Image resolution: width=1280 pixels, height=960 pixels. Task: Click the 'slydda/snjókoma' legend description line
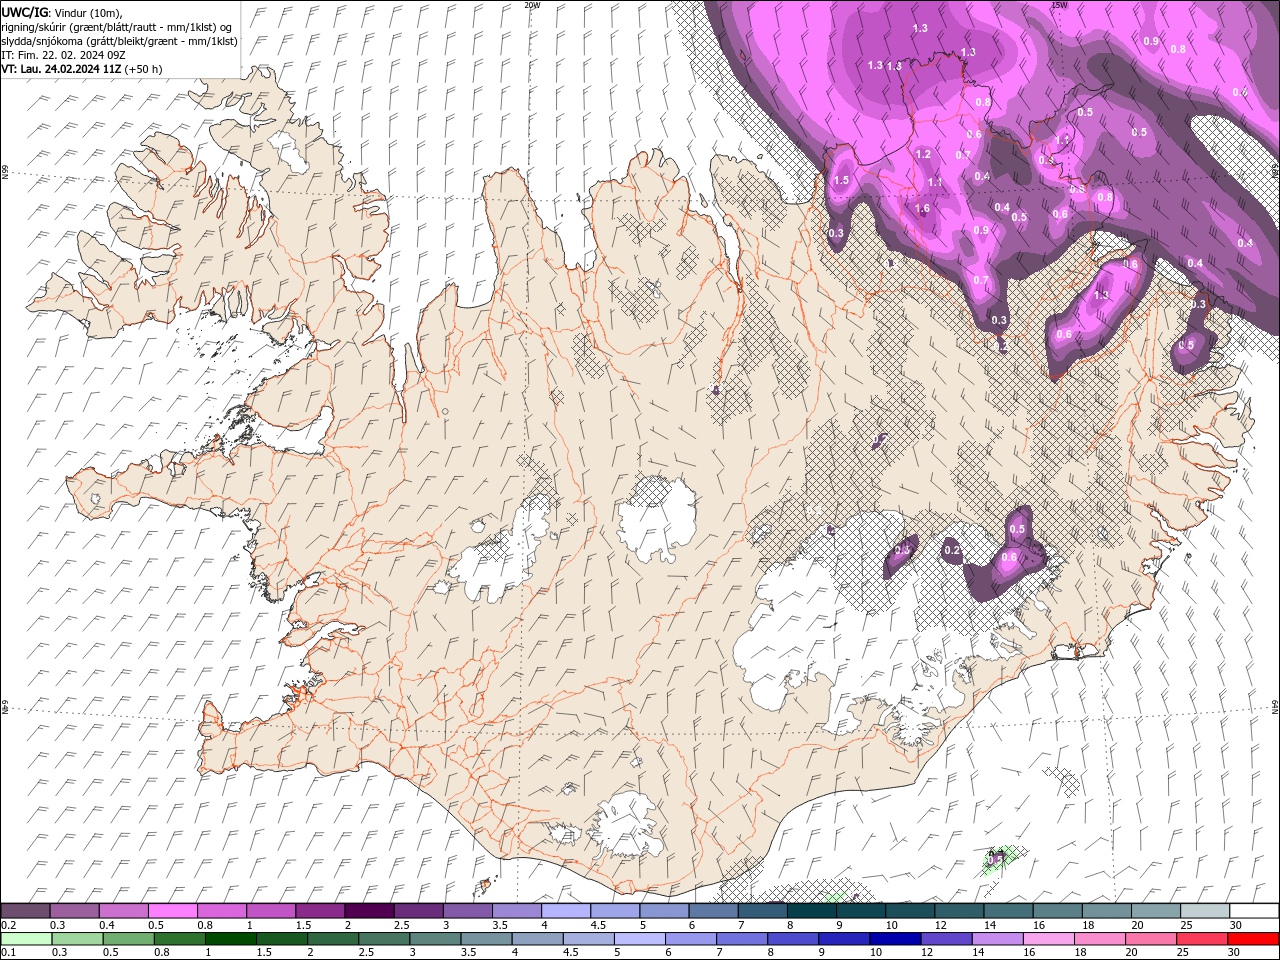(x=119, y=41)
